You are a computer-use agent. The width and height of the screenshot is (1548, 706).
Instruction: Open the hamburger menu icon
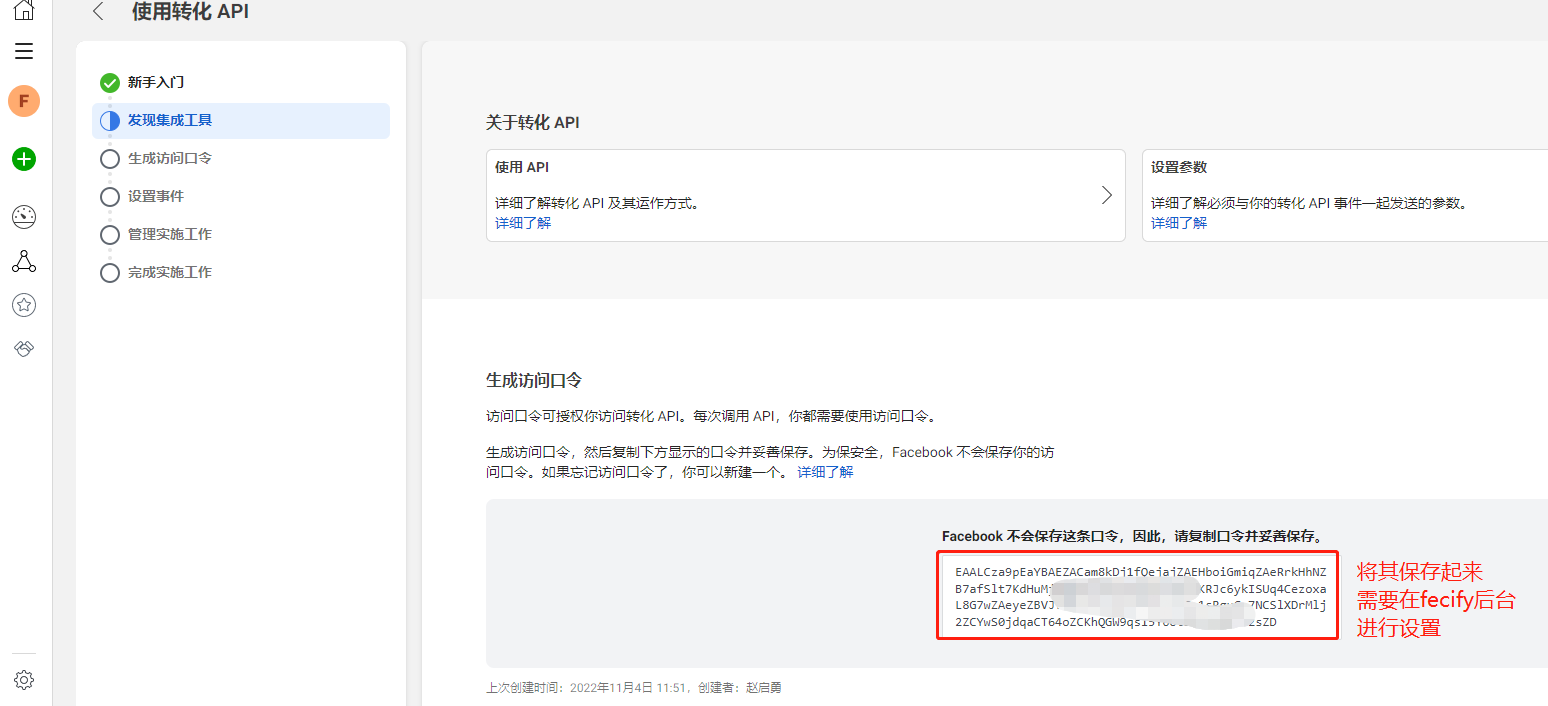point(24,51)
